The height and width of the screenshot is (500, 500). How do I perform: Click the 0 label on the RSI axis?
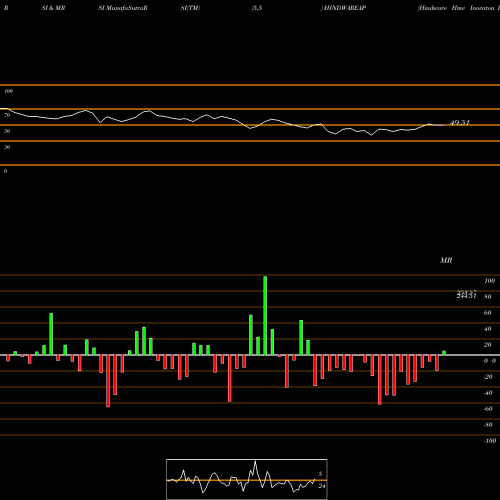click(x=5, y=171)
